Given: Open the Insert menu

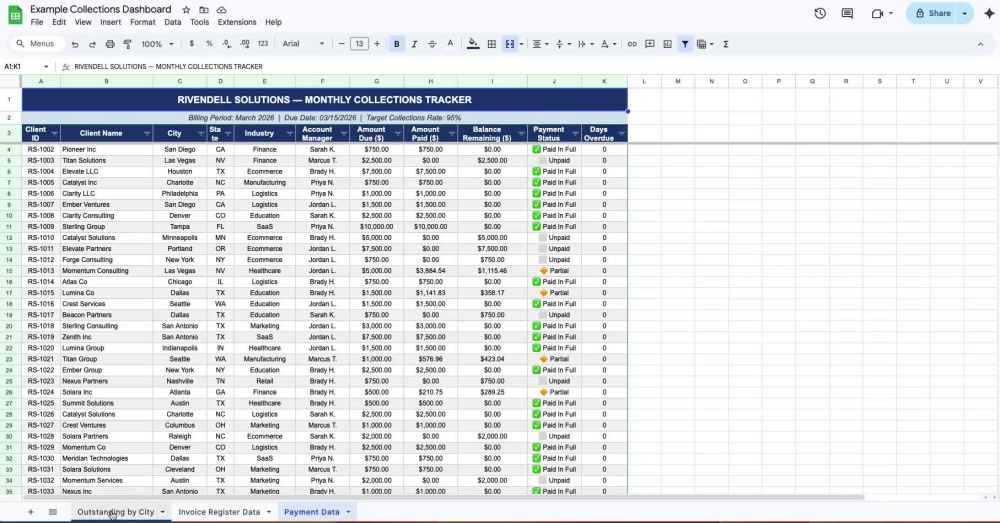Looking at the screenshot, I should 110,22.
